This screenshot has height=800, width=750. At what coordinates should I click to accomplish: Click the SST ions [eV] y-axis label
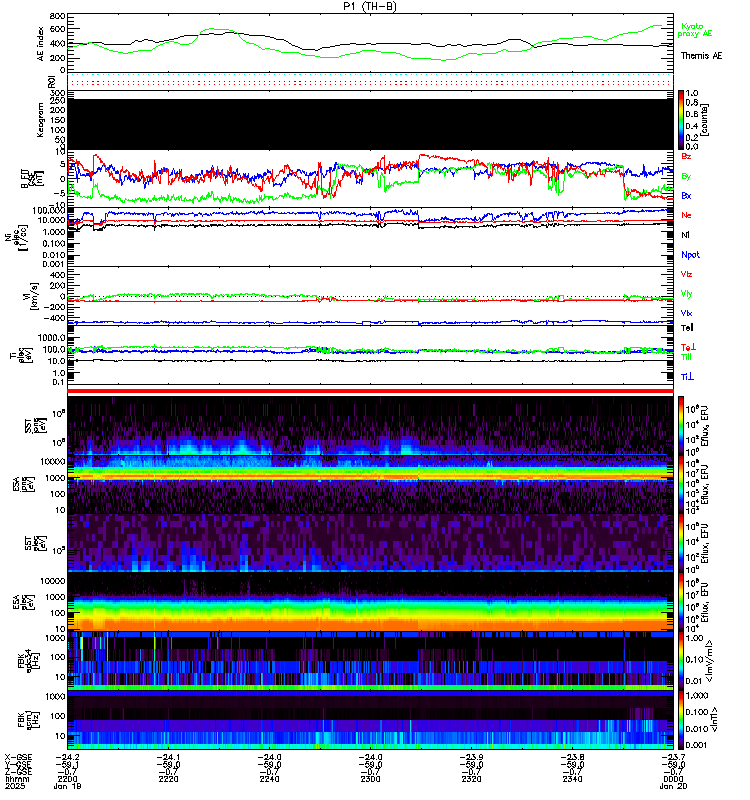[35, 426]
